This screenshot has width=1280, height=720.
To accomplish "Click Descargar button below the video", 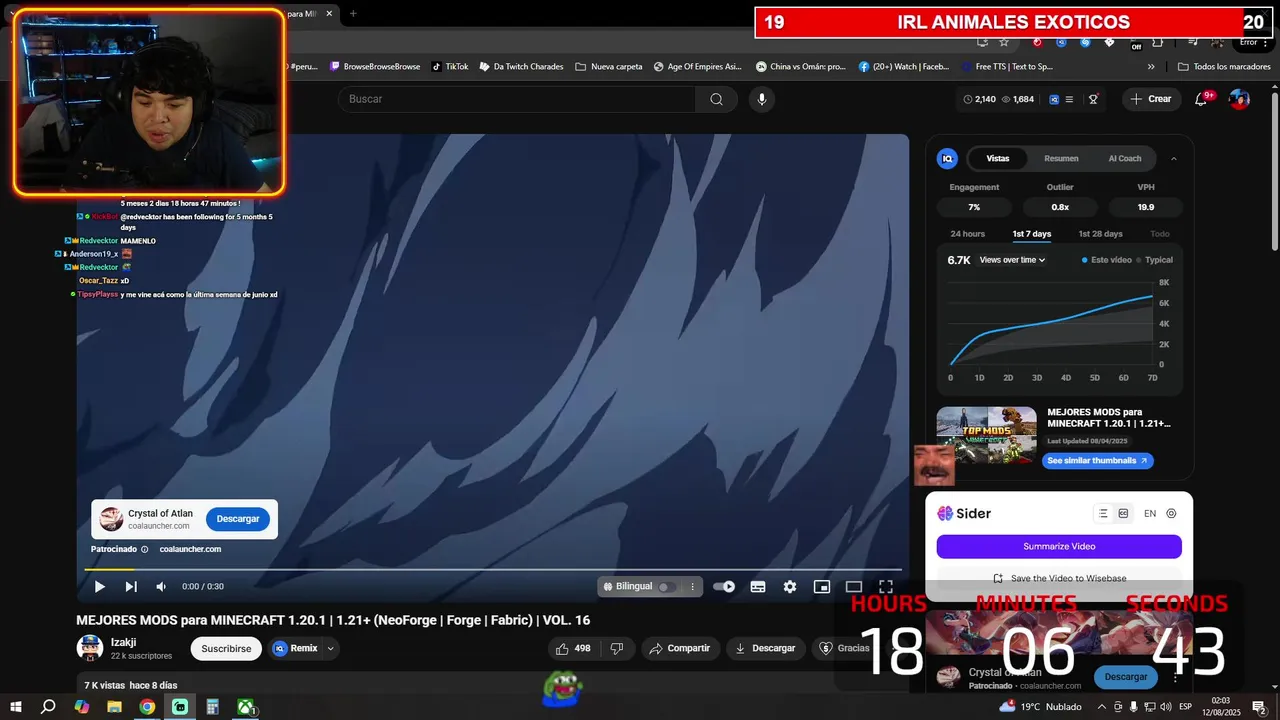I will click(x=765, y=648).
